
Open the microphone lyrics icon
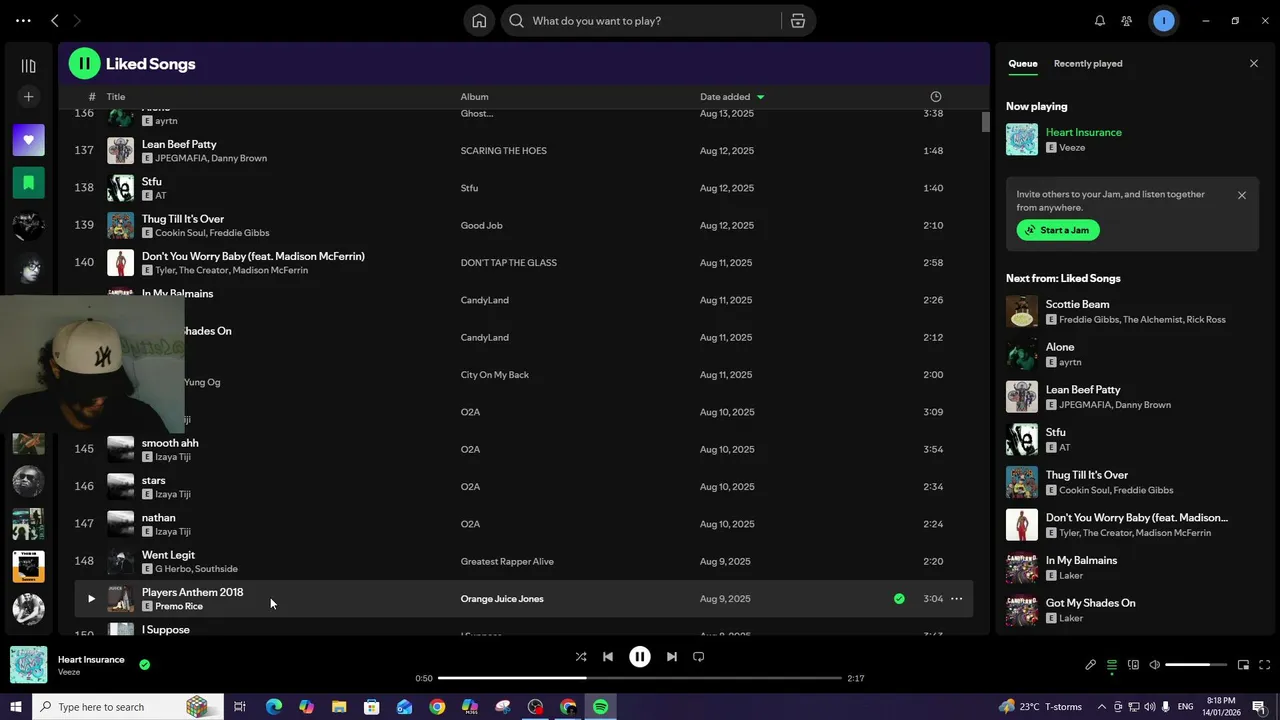[1091, 665]
